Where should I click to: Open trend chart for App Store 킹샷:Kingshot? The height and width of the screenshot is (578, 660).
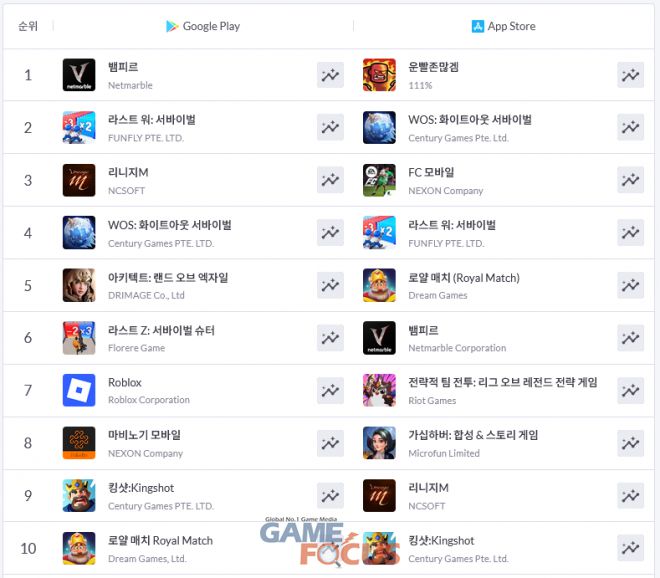(630, 548)
